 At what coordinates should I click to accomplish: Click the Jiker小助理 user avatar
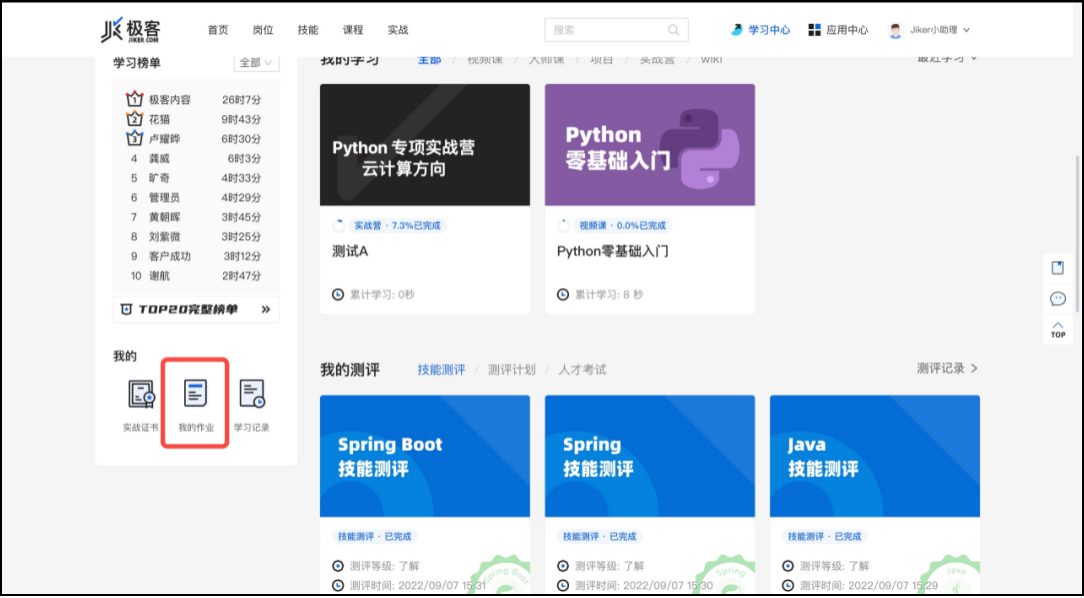pos(895,30)
